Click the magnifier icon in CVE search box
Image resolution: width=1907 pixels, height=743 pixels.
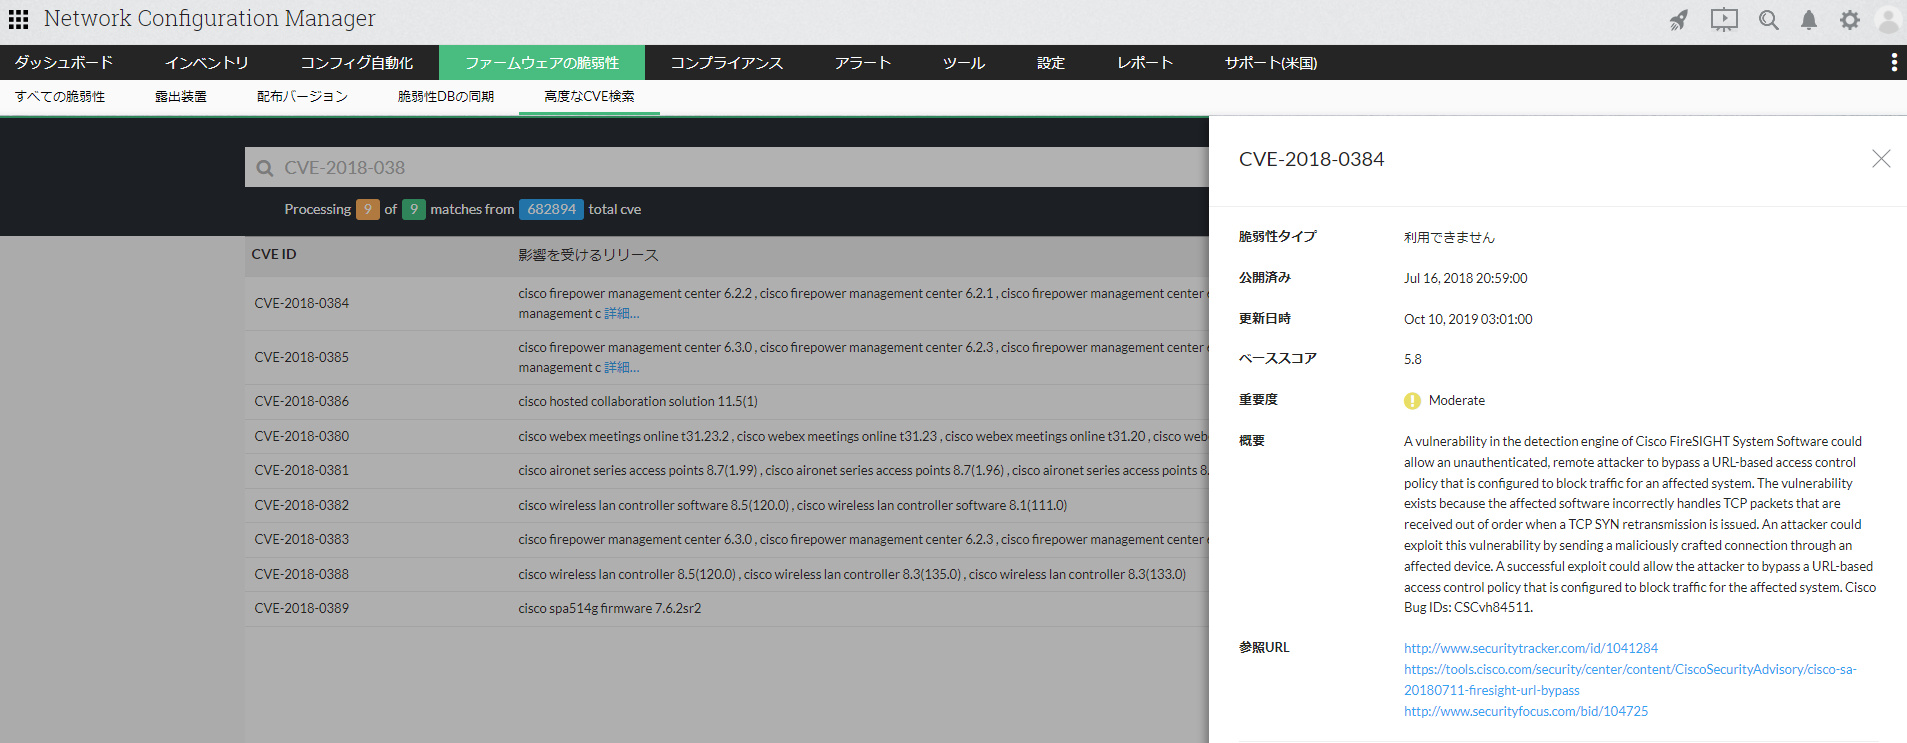[x=265, y=168]
